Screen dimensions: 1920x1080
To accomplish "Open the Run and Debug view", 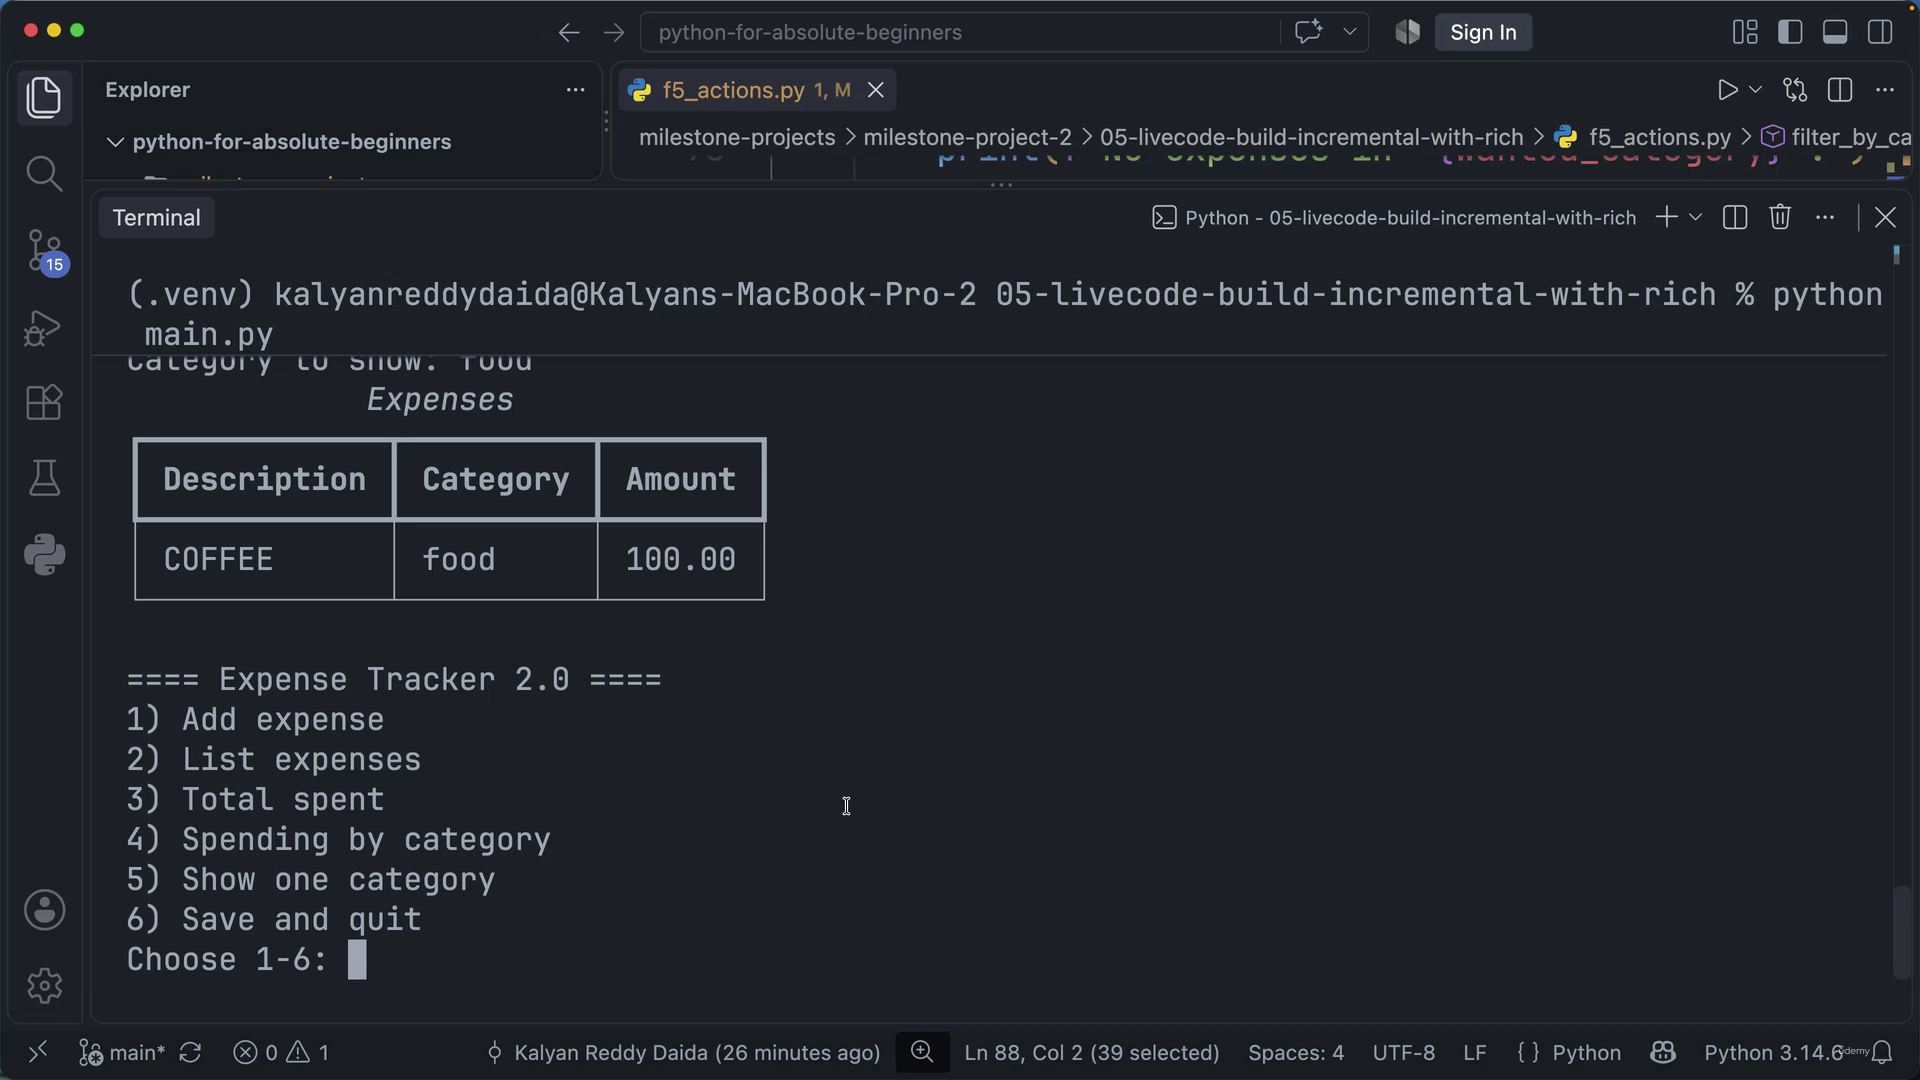I will [x=44, y=327].
